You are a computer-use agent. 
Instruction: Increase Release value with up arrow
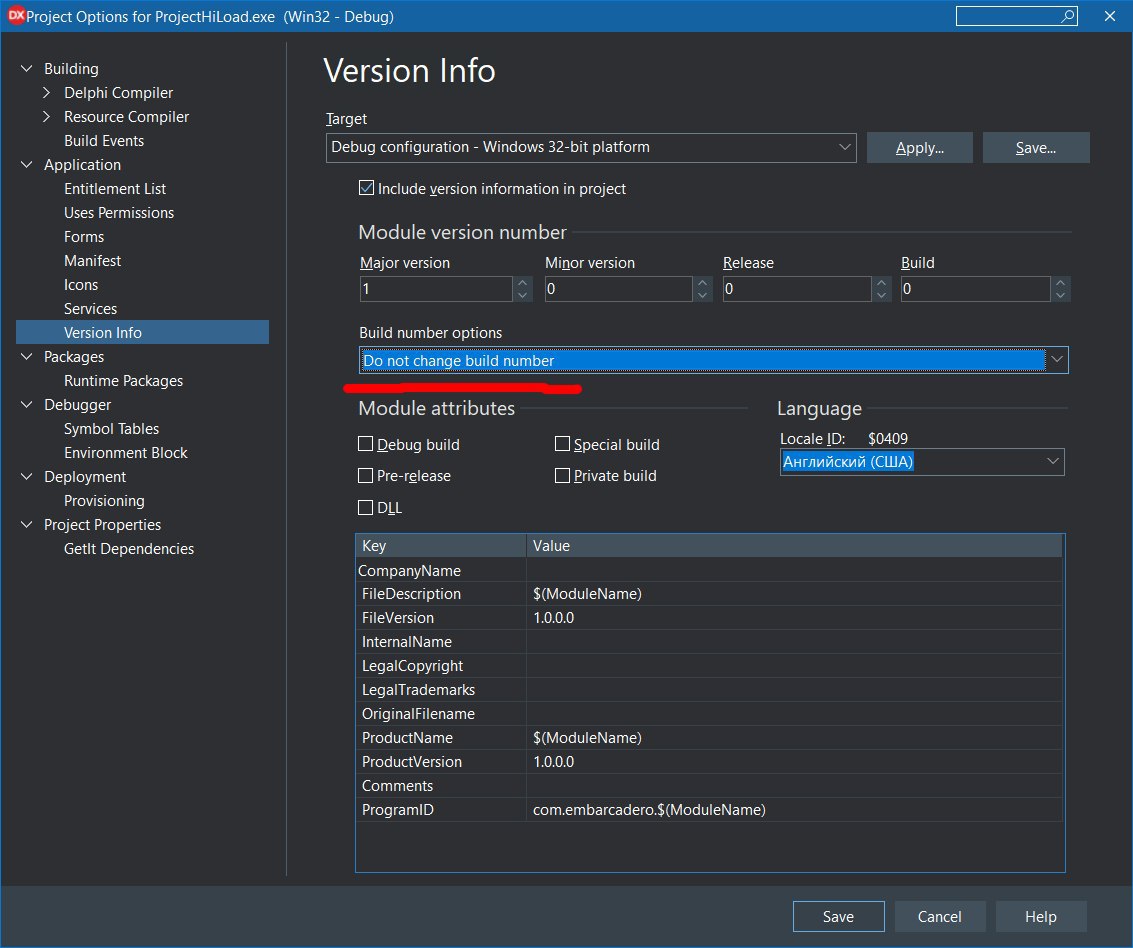881,283
